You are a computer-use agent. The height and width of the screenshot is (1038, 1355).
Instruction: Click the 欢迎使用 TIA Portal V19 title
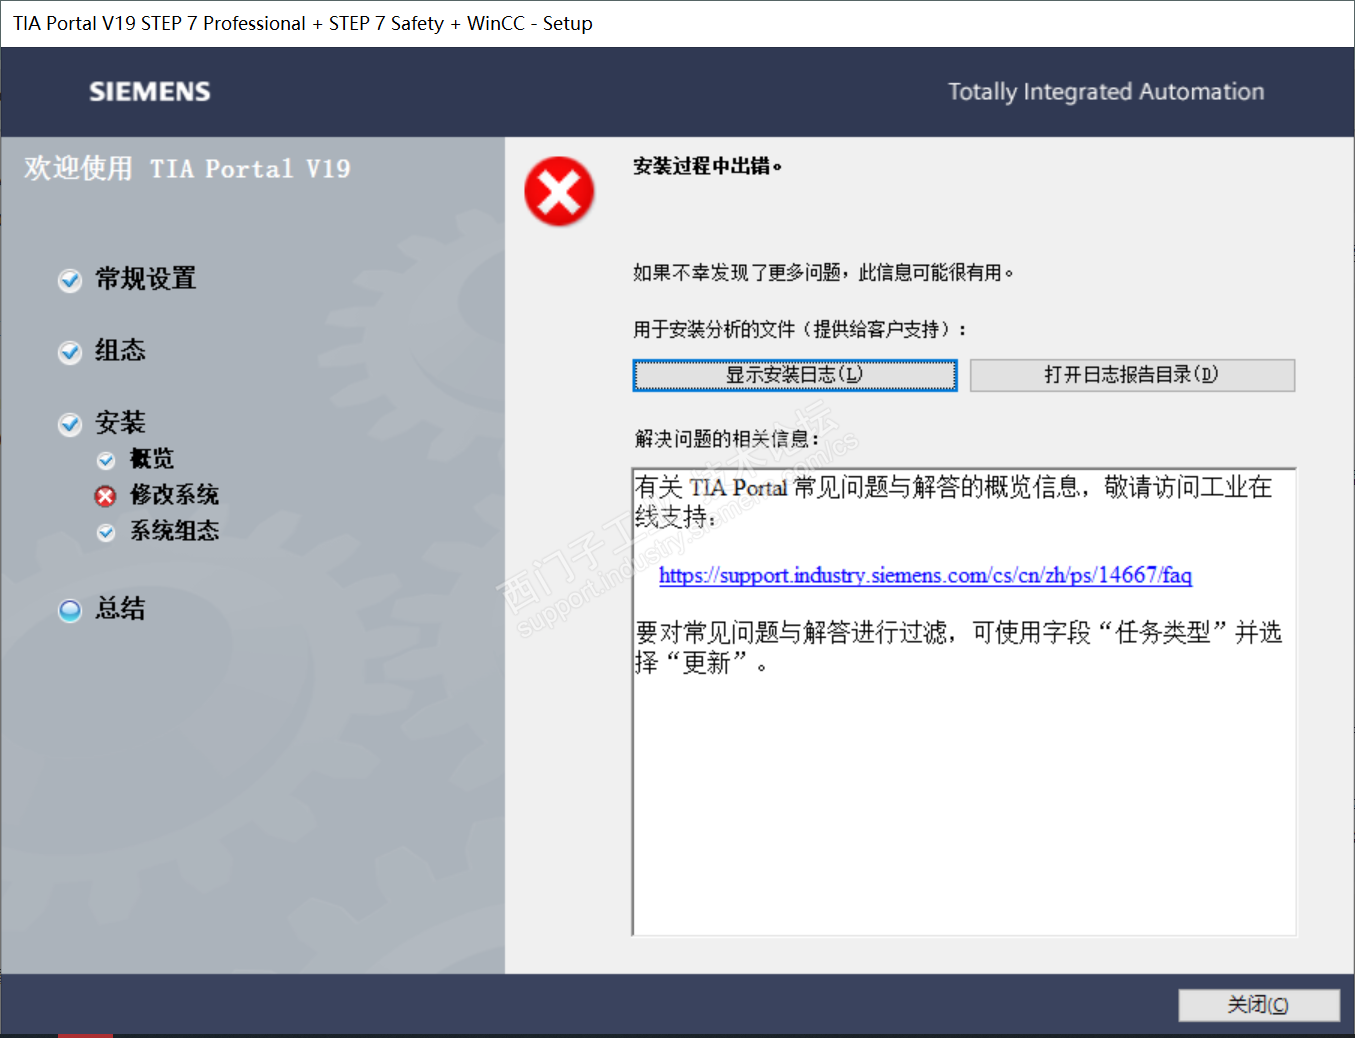coord(188,168)
